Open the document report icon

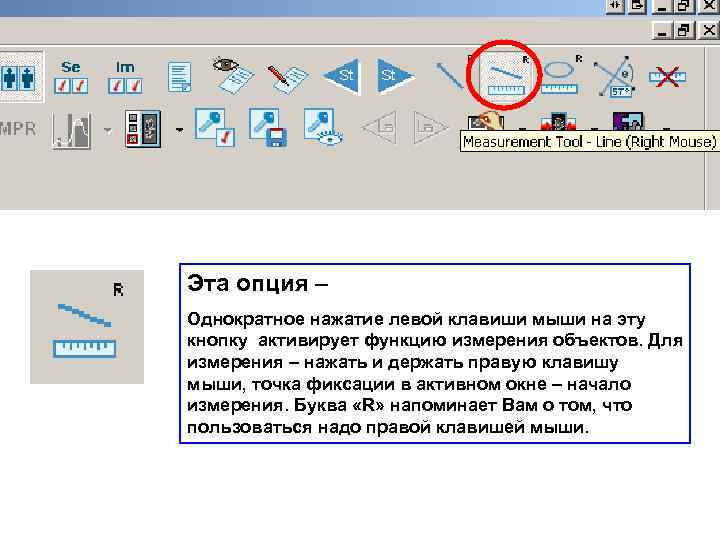point(180,77)
